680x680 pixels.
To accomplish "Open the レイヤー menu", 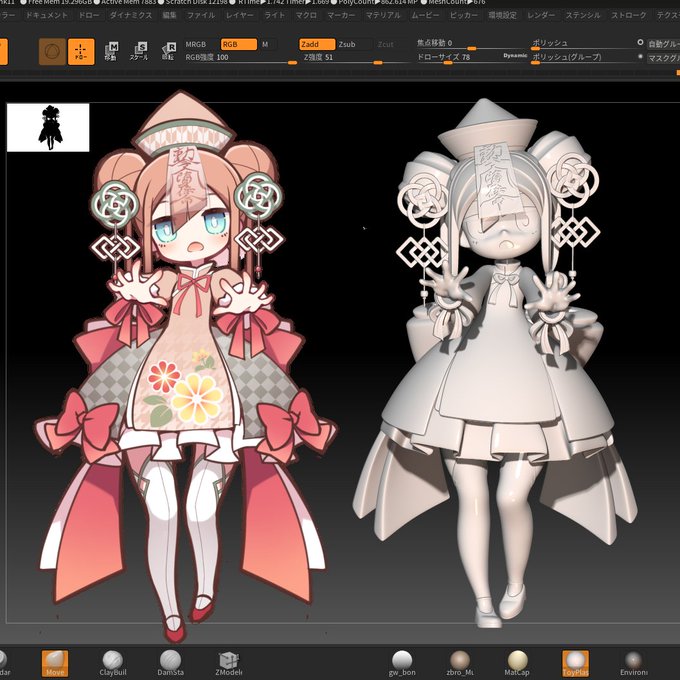I will click(x=240, y=15).
